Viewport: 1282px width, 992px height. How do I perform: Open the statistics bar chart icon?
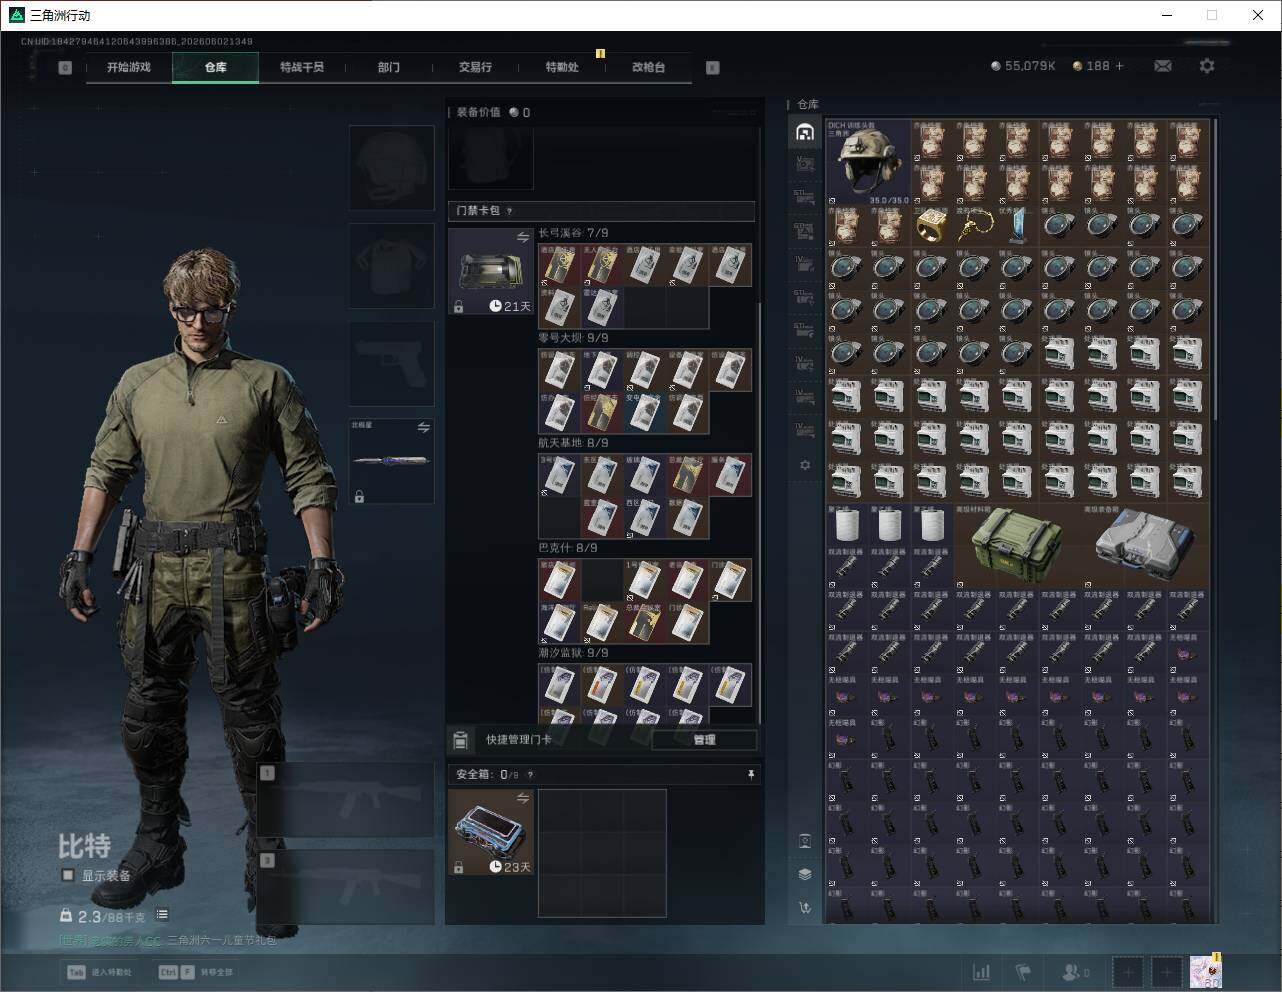pos(982,972)
